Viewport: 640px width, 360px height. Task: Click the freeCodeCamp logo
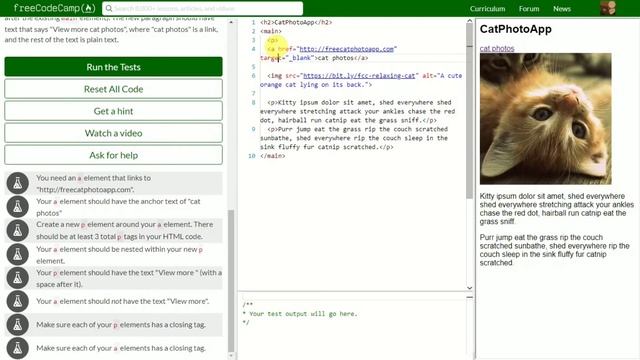pos(54,8)
